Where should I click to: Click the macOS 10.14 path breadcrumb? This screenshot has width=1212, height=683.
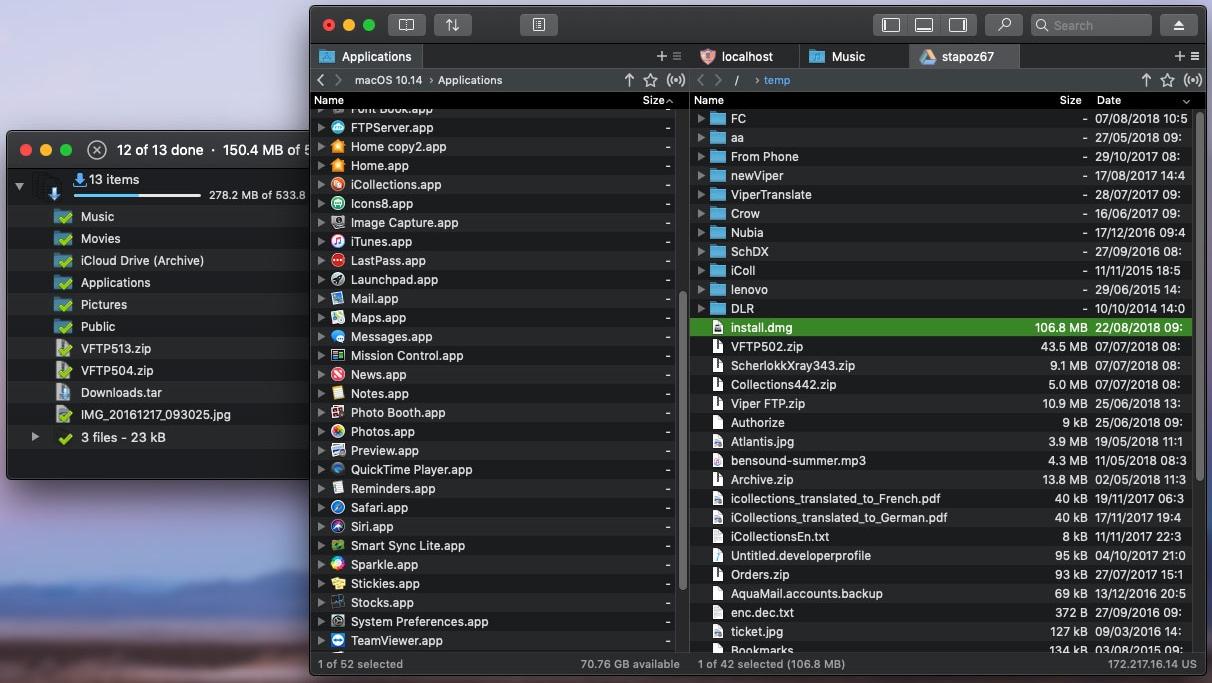(388, 80)
